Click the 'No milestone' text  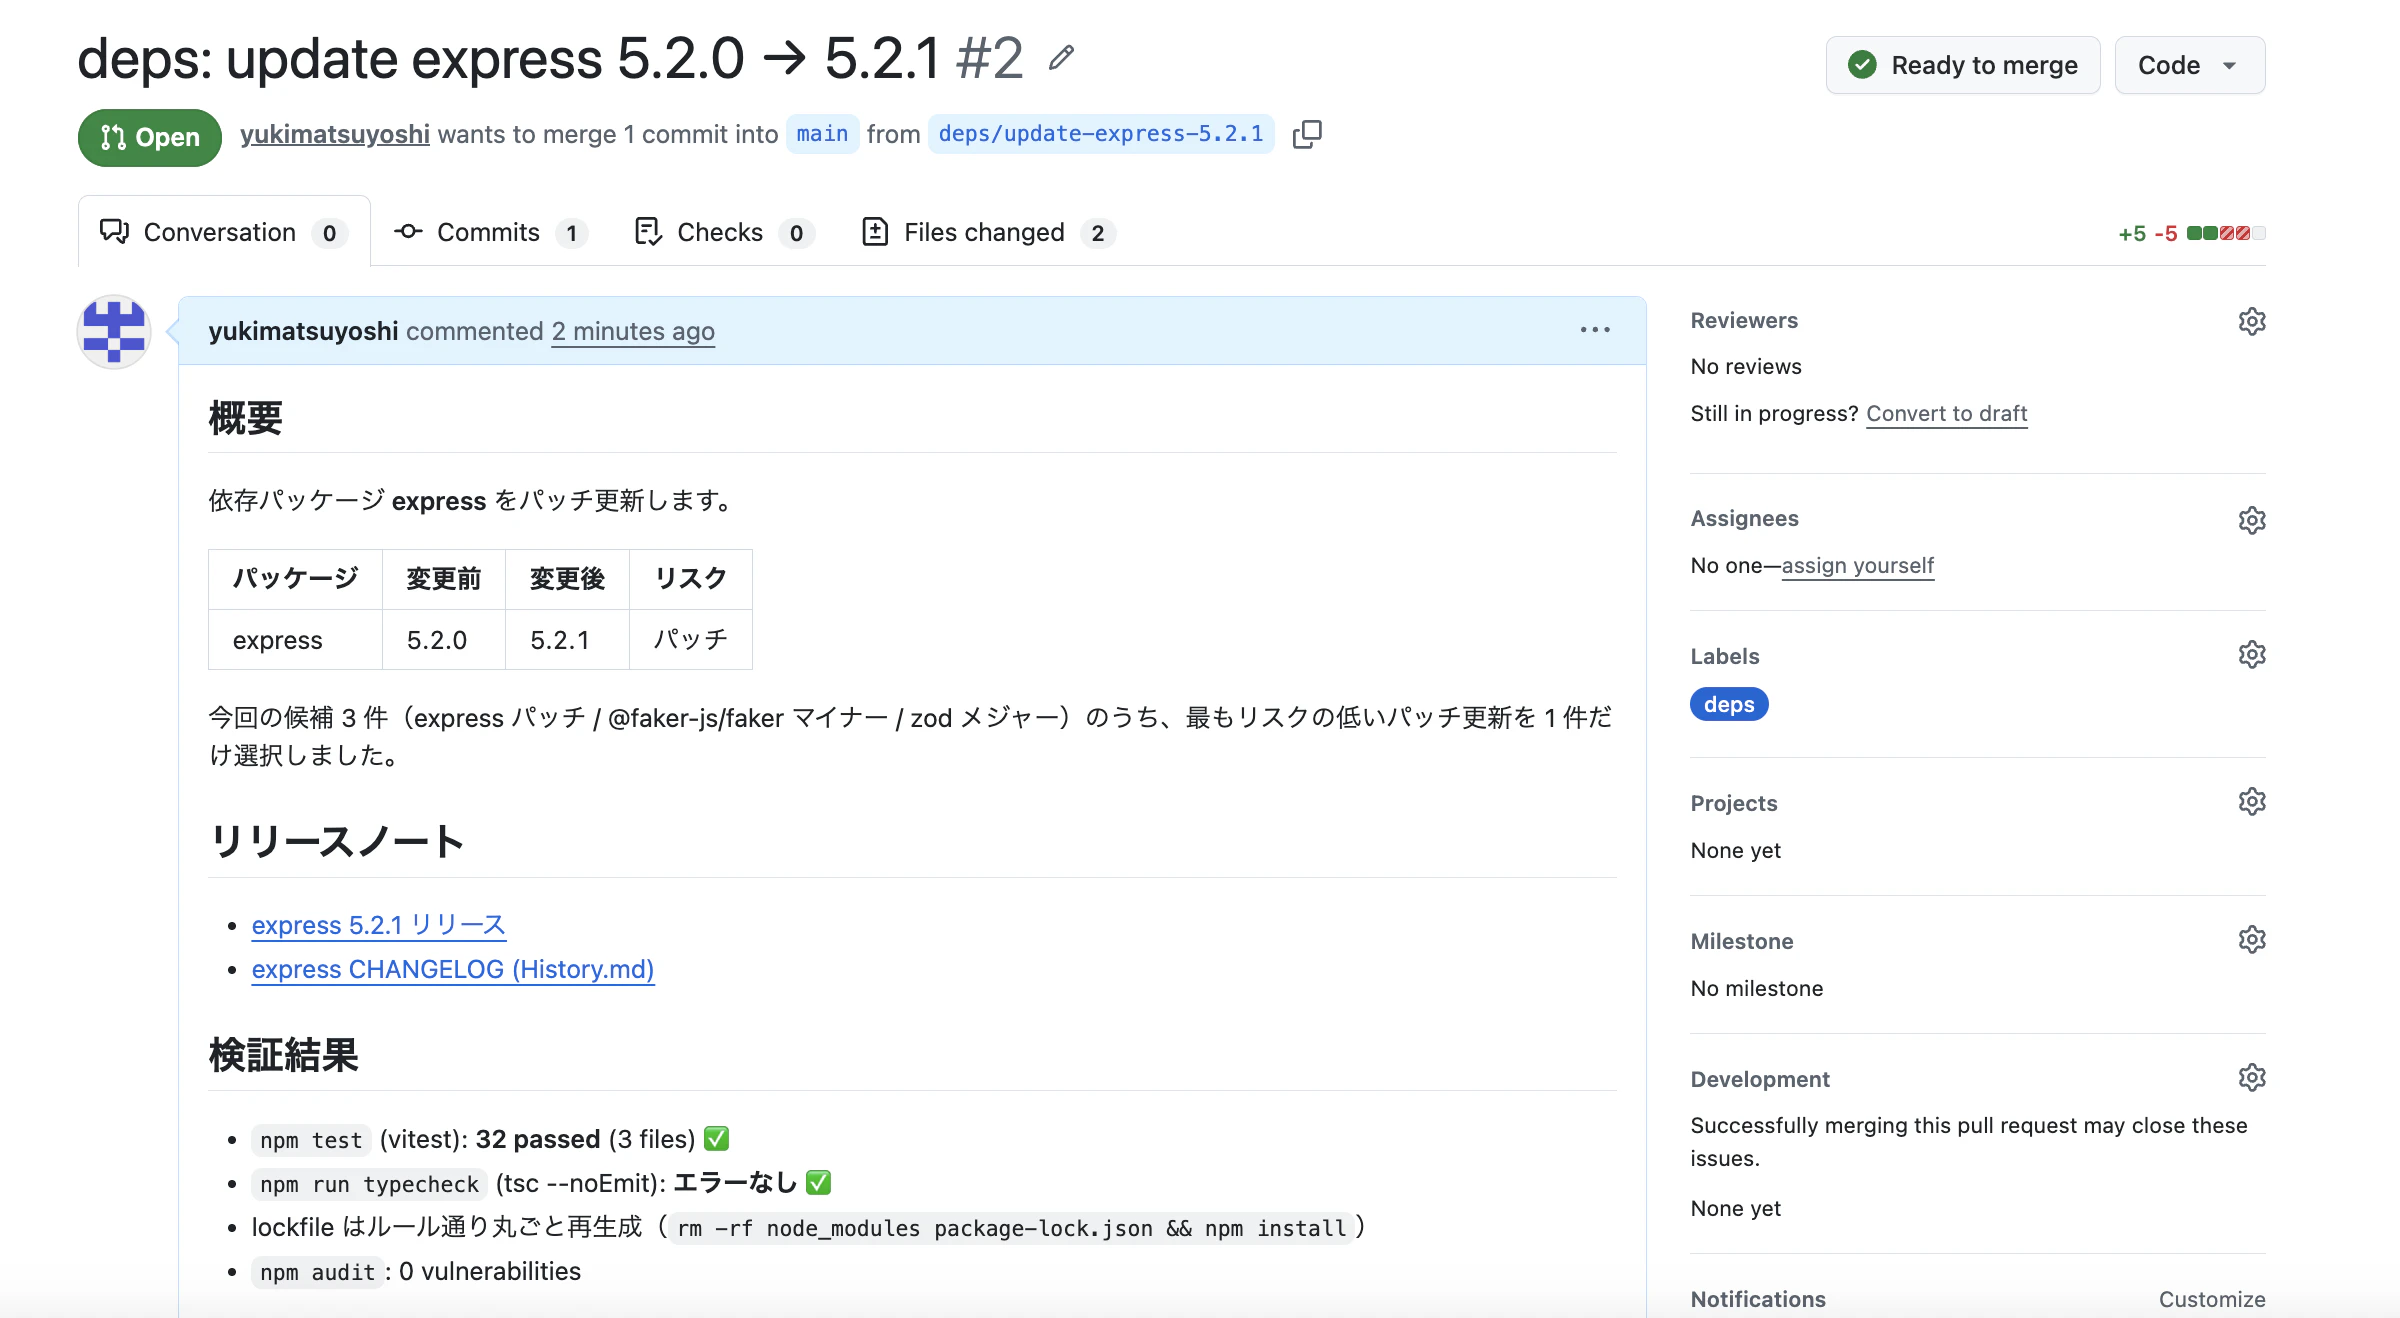pos(1757,988)
